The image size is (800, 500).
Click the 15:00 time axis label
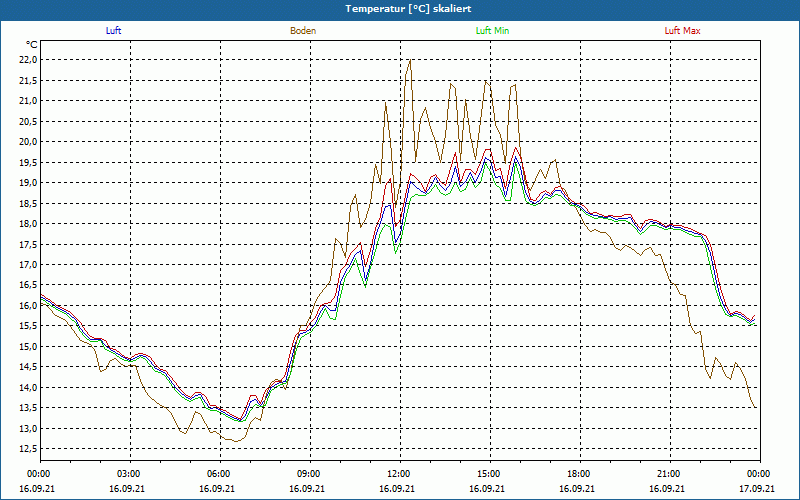click(488, 474)
